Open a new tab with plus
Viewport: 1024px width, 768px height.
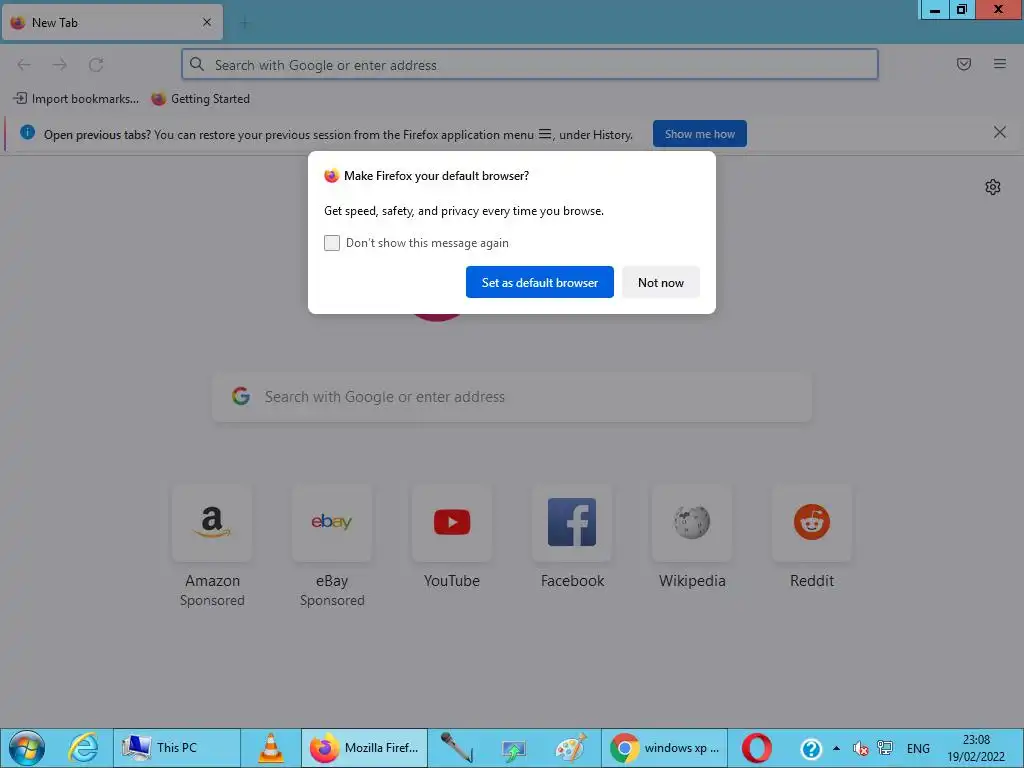(244, 23)
